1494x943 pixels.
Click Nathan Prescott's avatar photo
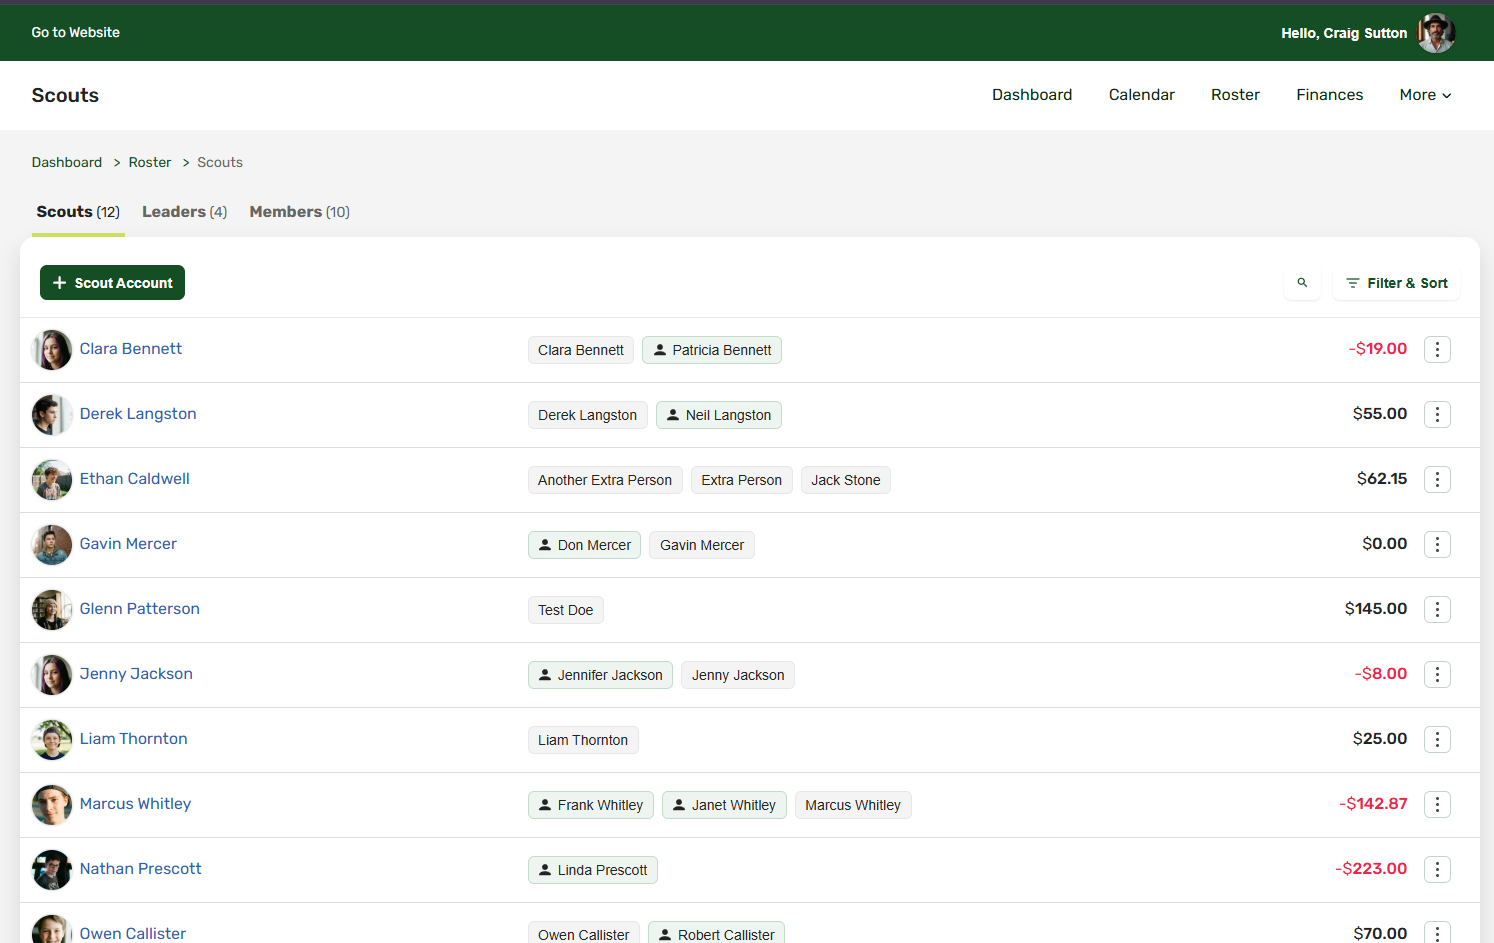pos(52,870)
